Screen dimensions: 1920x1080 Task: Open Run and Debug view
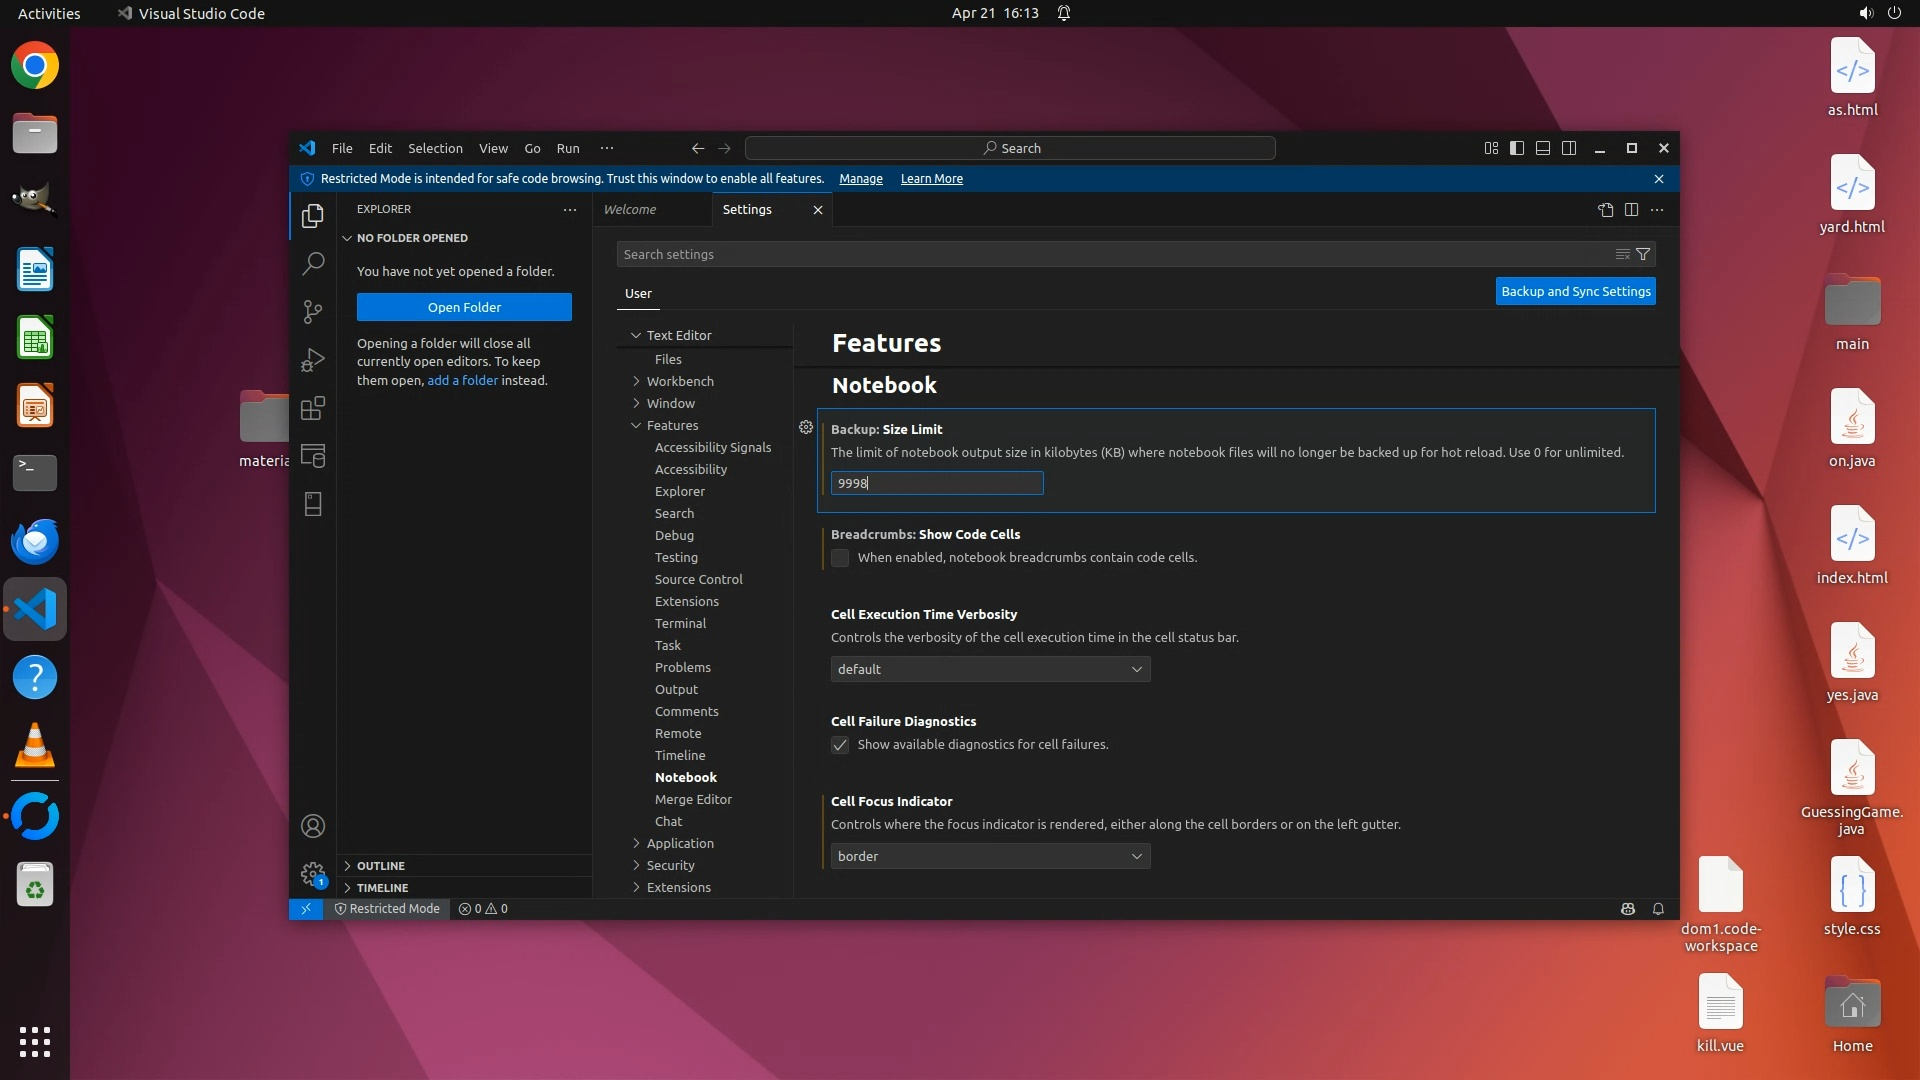(313, 360)
